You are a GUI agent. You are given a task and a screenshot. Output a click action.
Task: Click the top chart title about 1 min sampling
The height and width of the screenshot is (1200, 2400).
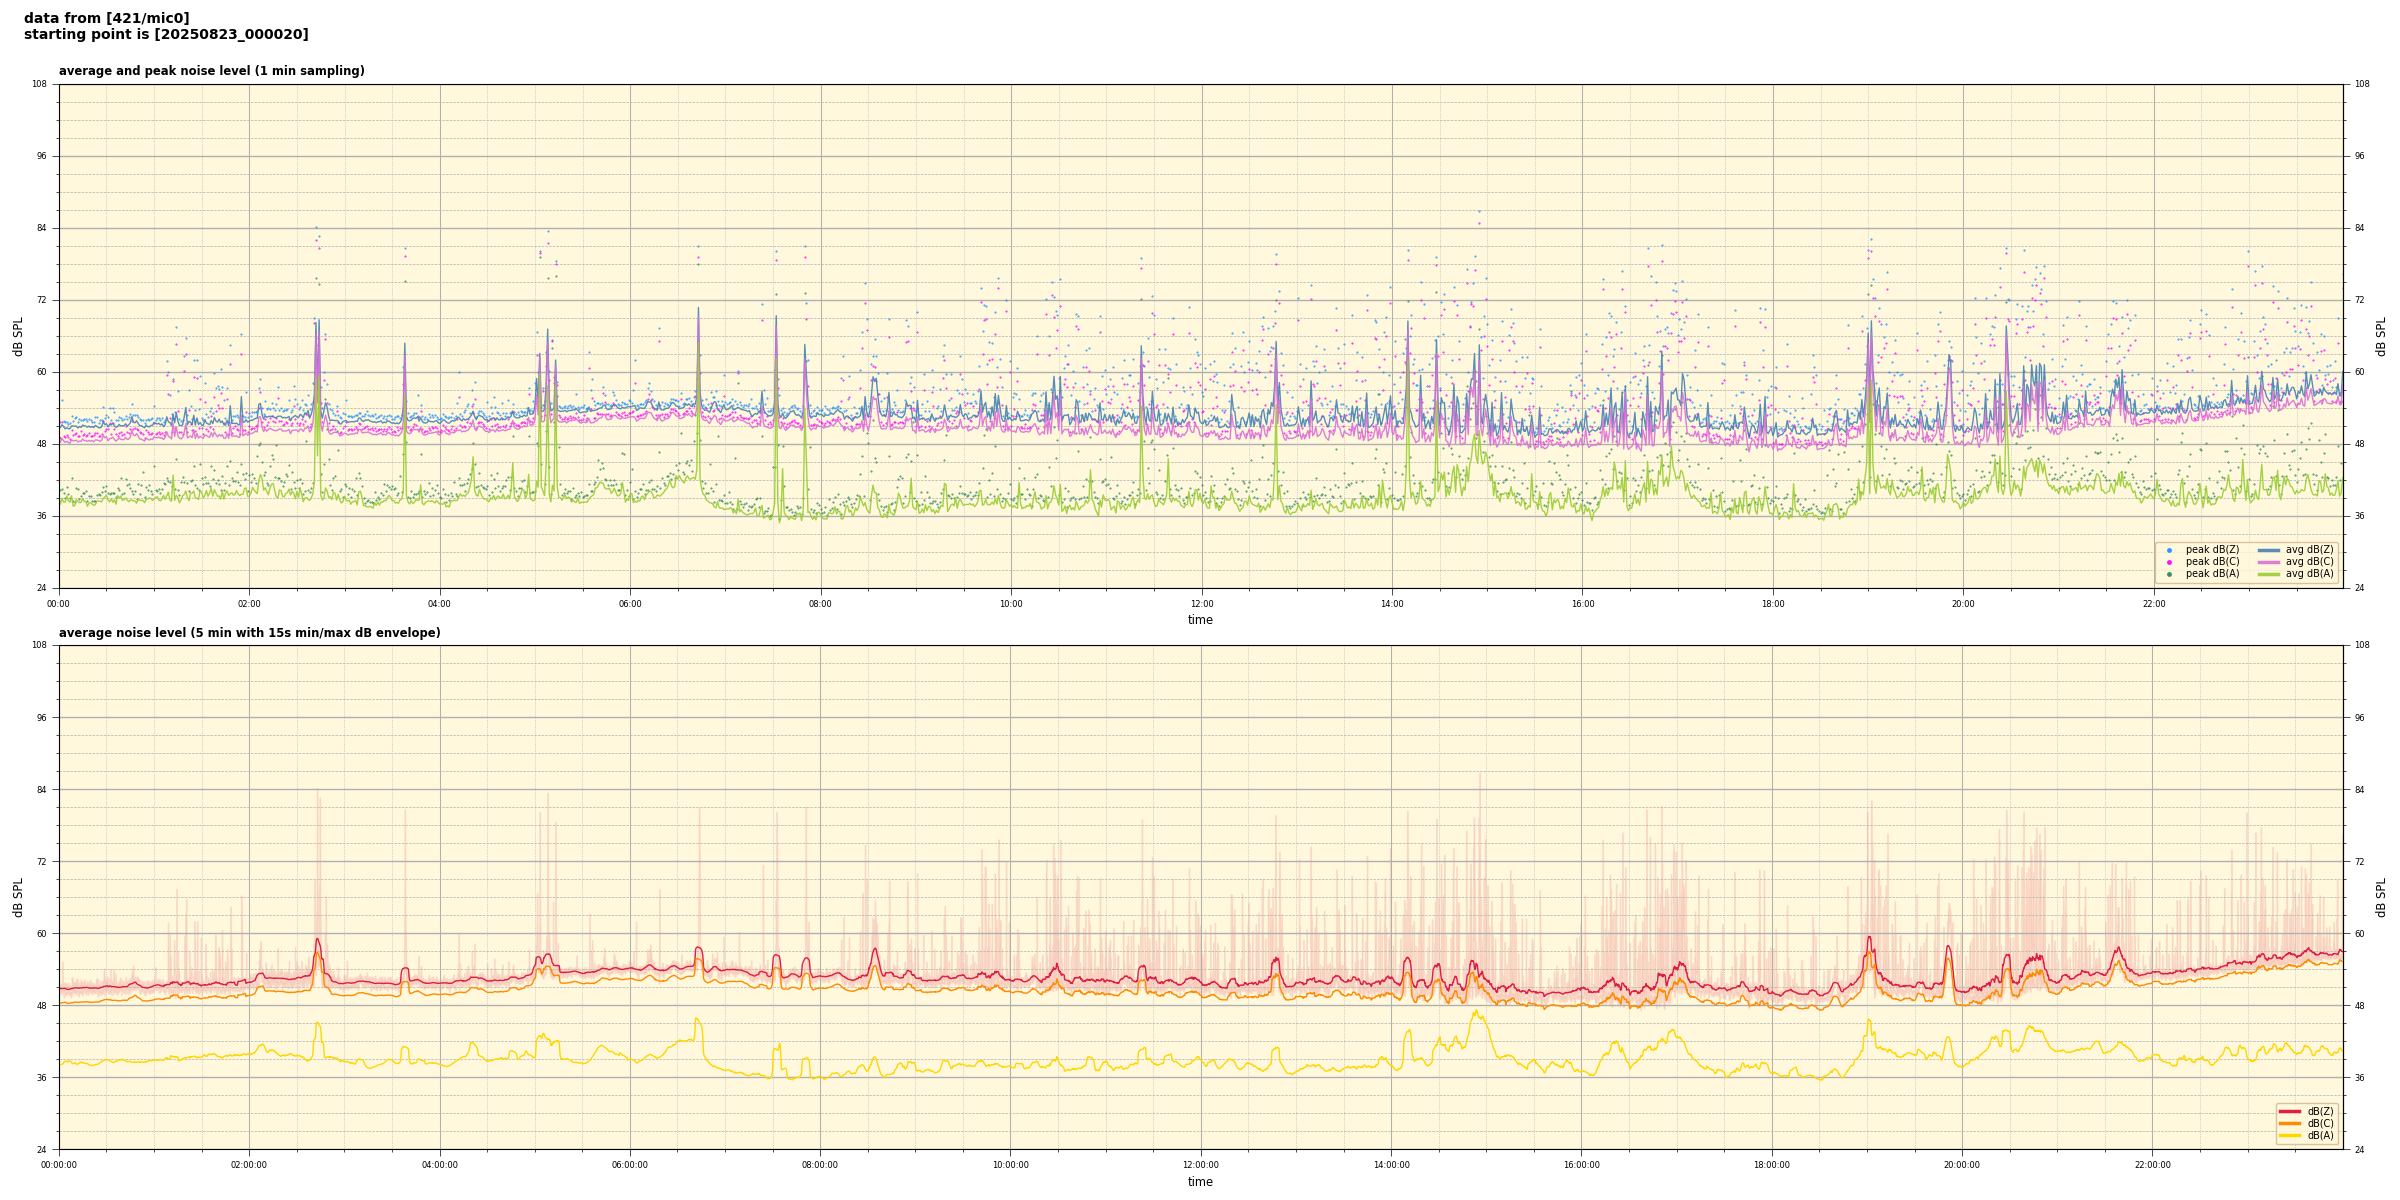click(x=211, y=71)
